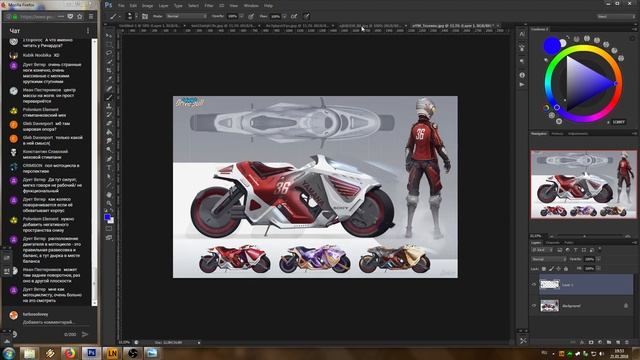640x360 pixels.
Task: Open the Image menu
Action: pos(147,6)
